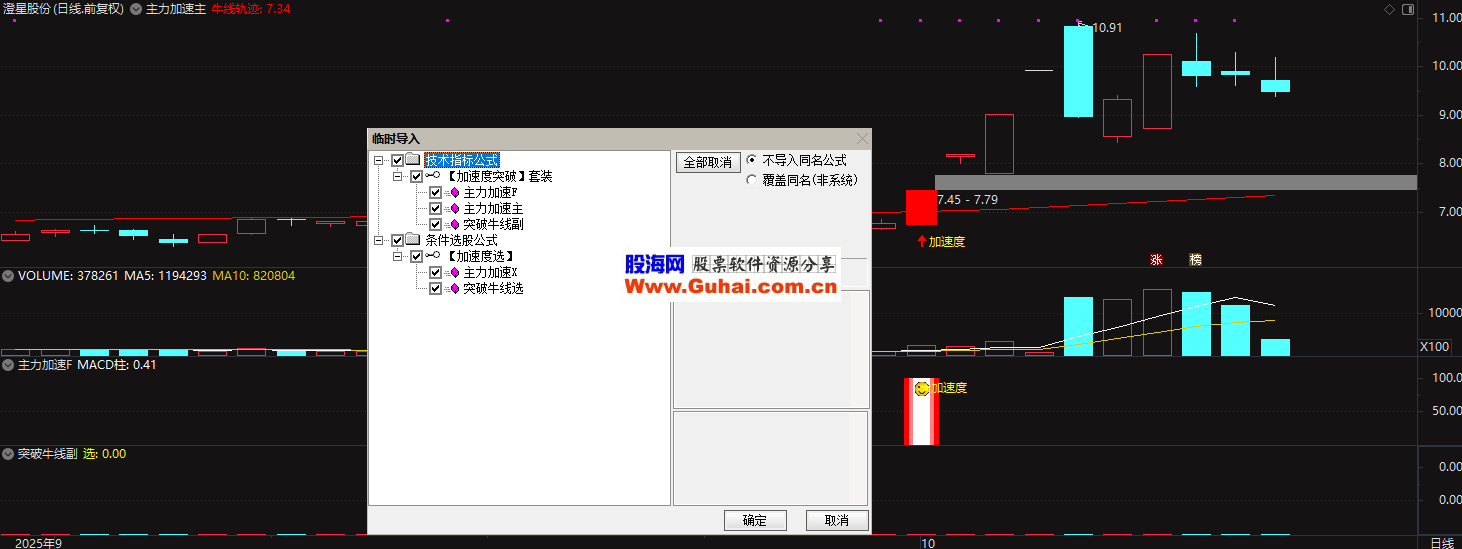Click the red up arrow 加速度 marker

coord(921,241)
